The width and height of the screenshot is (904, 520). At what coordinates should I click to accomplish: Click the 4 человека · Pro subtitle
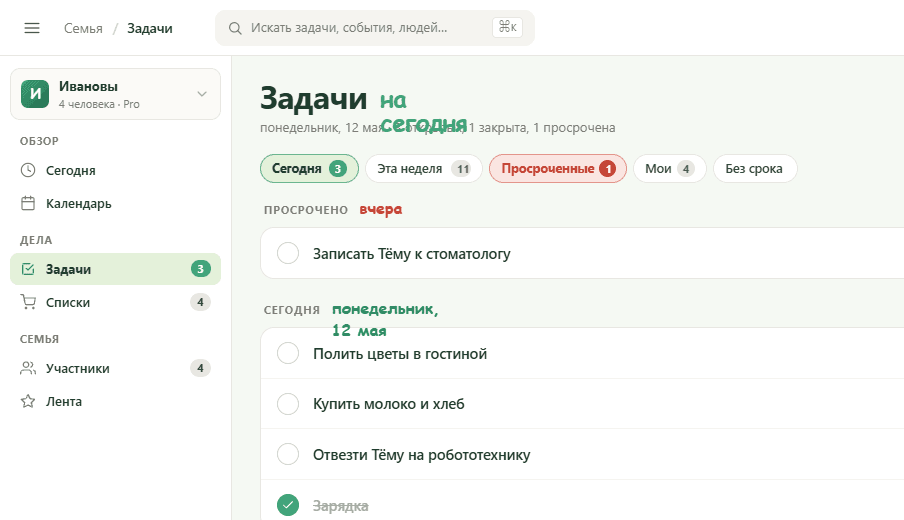[x=99, y=104]
